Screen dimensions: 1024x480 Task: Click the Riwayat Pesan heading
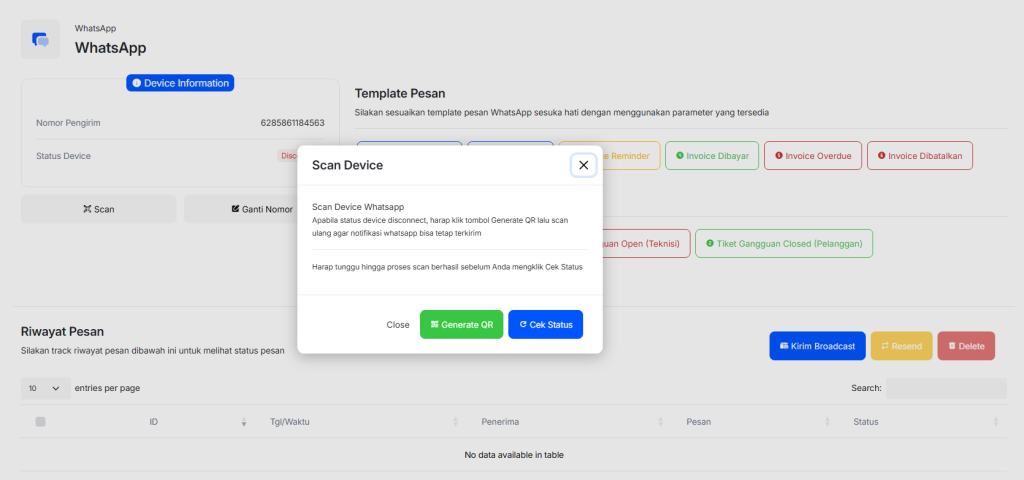[x=62, y=332]
